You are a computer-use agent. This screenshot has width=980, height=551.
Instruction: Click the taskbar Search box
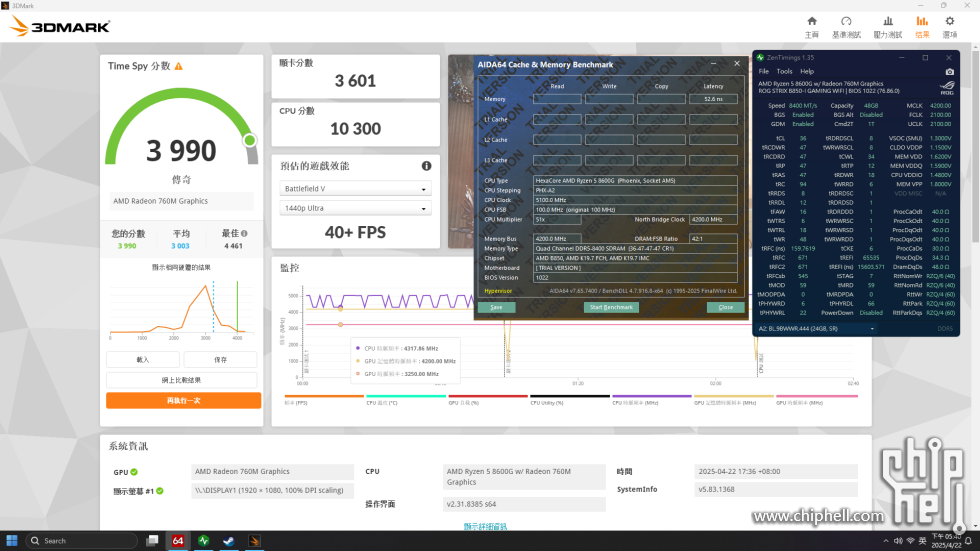pyautogui.click(x=82, y=540)
